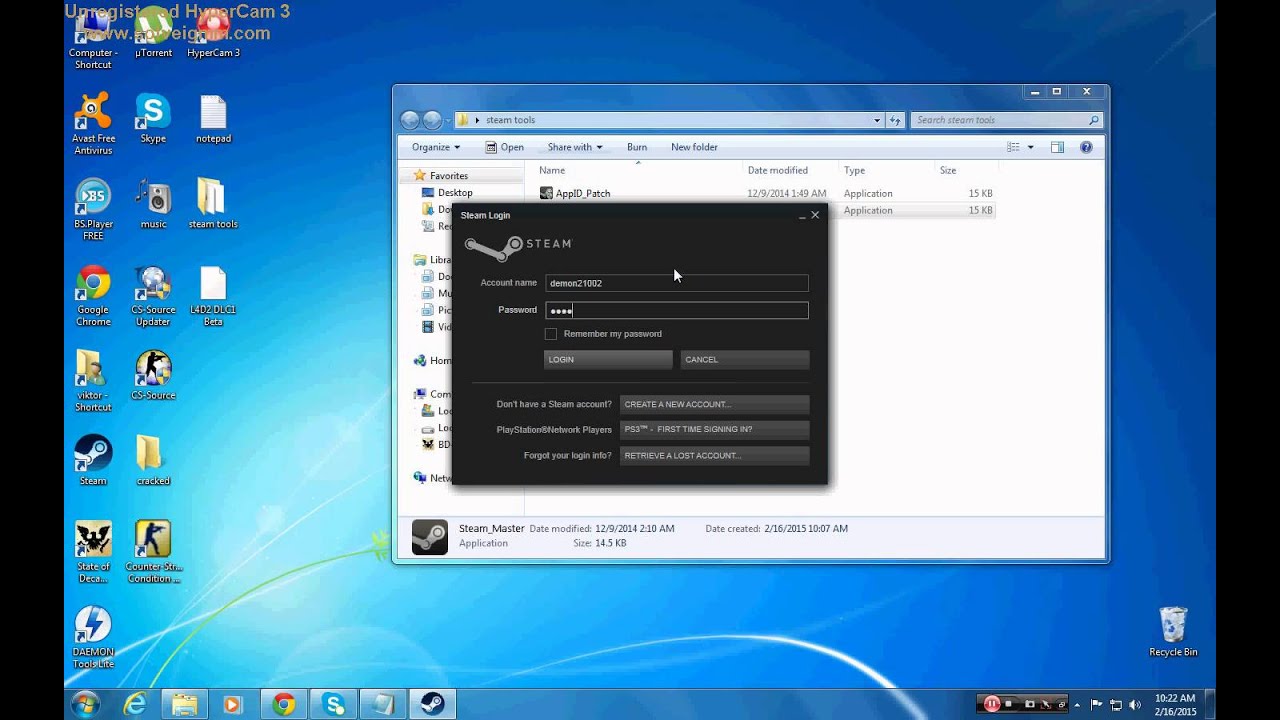Click the Explorer refresh button
This screenshot has height=720, width=1280.
[894, 120]
